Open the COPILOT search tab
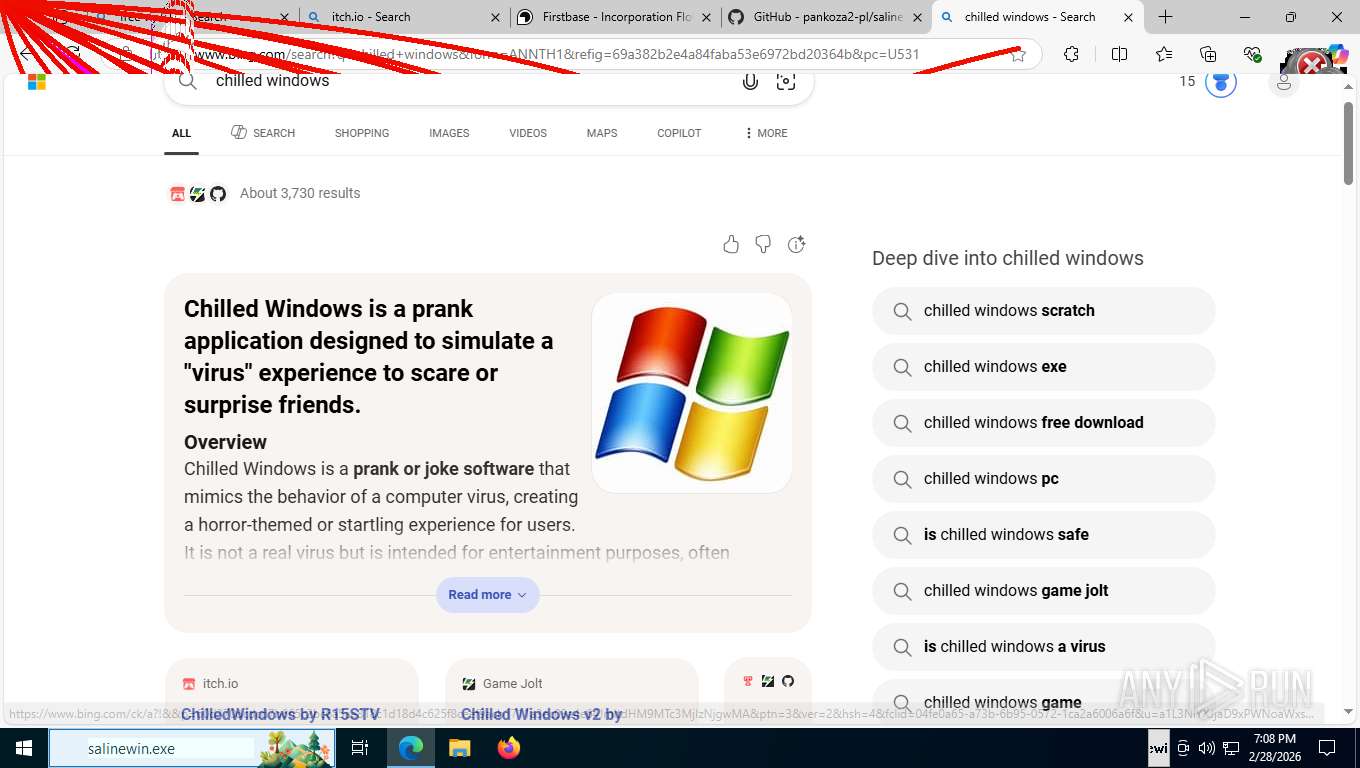Viewport: 1360px width, 768px height. (679, 133)
